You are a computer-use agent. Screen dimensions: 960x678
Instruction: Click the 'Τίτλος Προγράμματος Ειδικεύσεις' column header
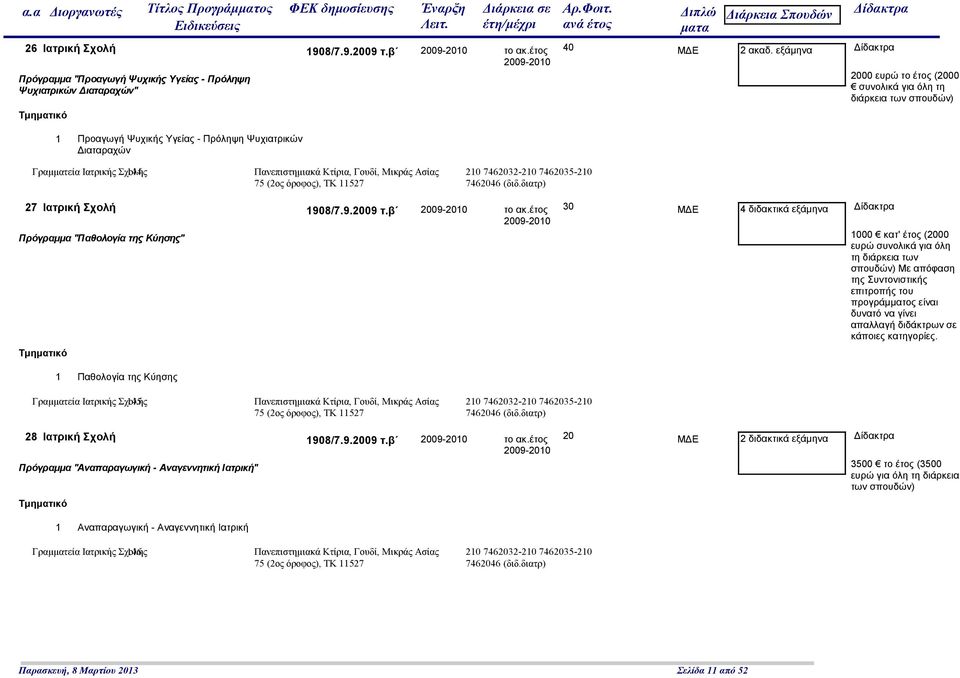pyautogui.click(x=209, y=17)
